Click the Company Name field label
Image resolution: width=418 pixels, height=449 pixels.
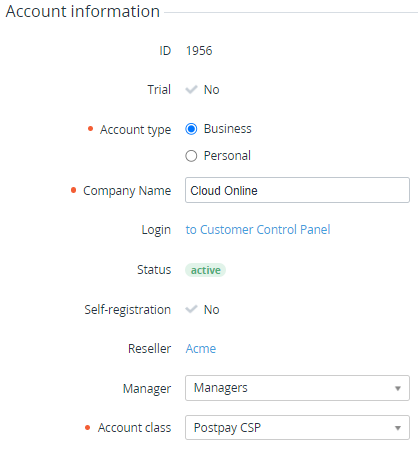coord(127,191)
